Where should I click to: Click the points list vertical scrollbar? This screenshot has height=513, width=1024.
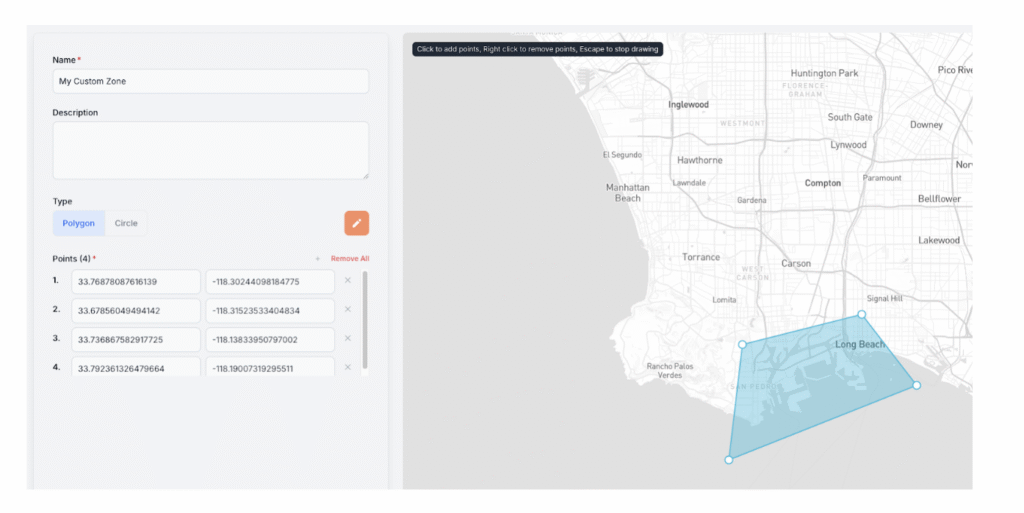(364, 320)
